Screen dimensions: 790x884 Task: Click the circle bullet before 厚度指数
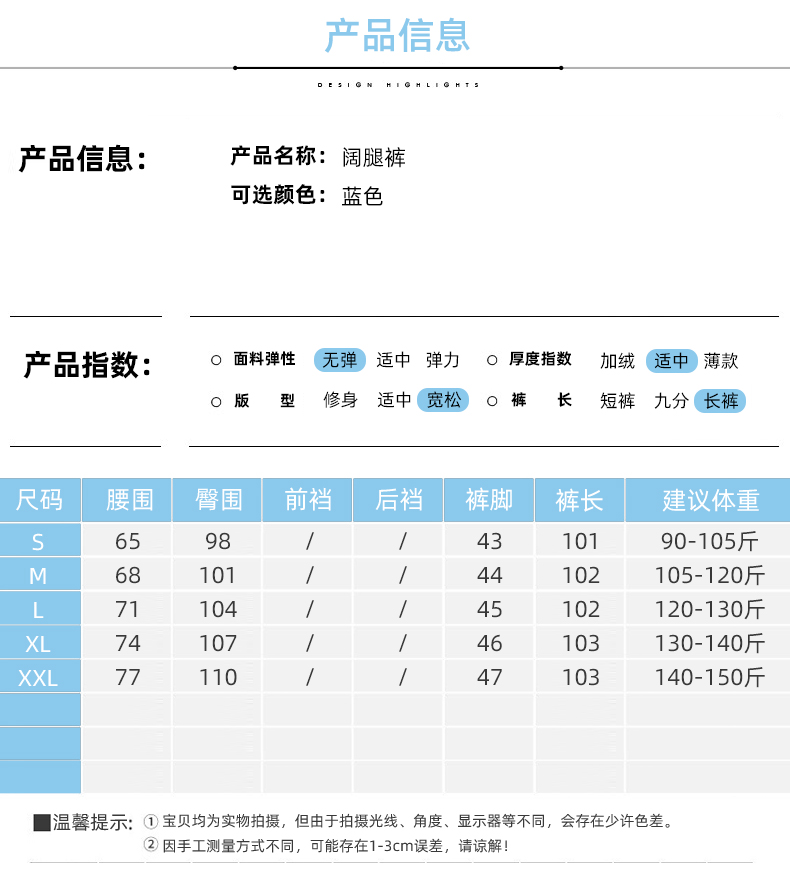pos(492,360)
